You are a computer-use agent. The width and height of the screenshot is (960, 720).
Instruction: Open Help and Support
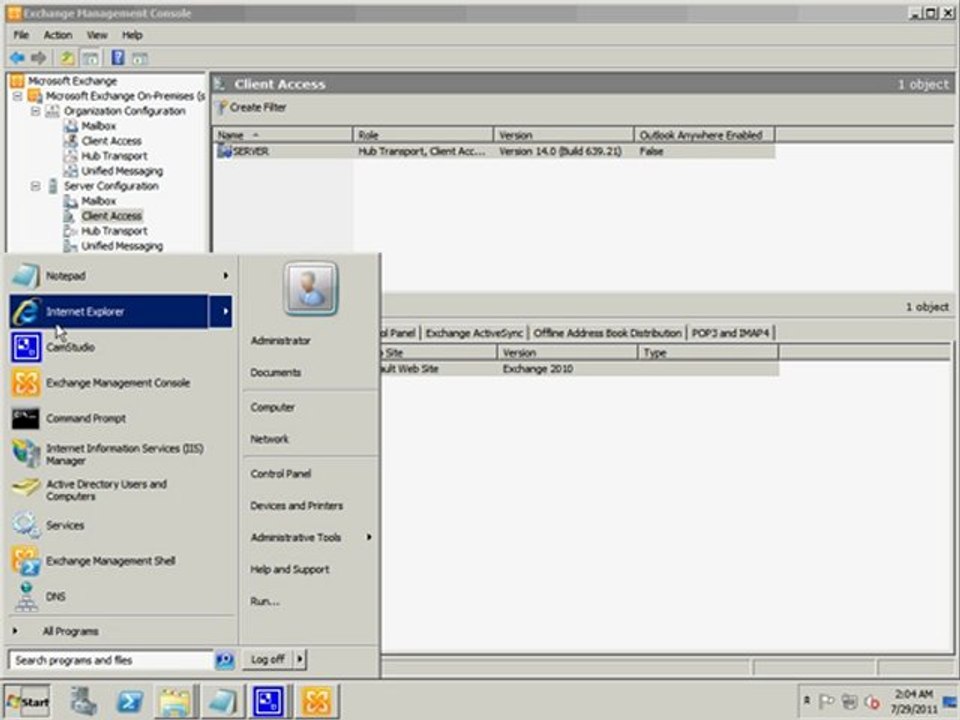click(x=290, y=569)
